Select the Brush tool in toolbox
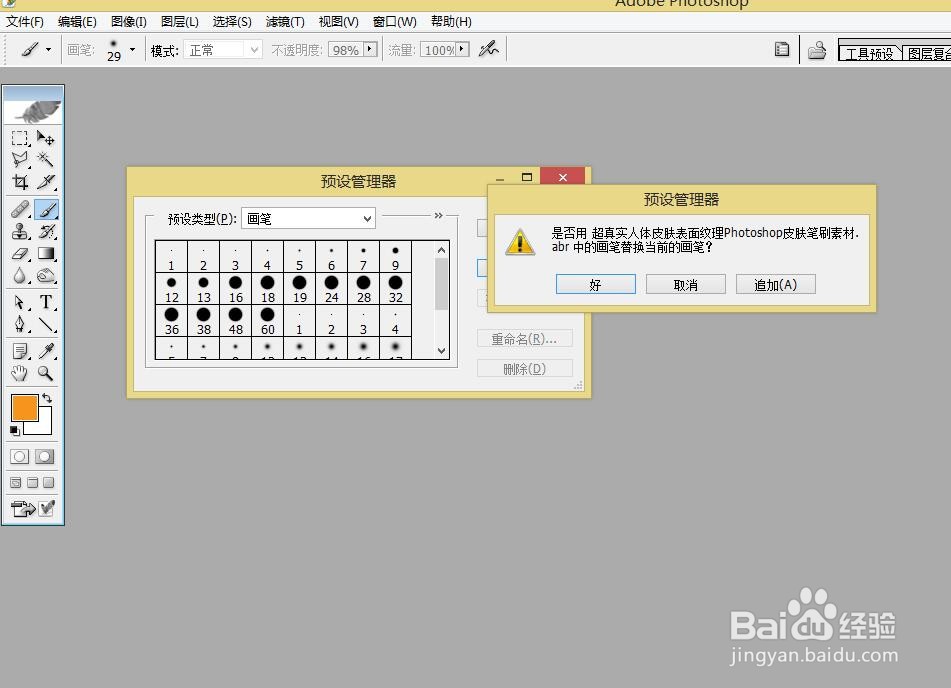 [46, 210]
